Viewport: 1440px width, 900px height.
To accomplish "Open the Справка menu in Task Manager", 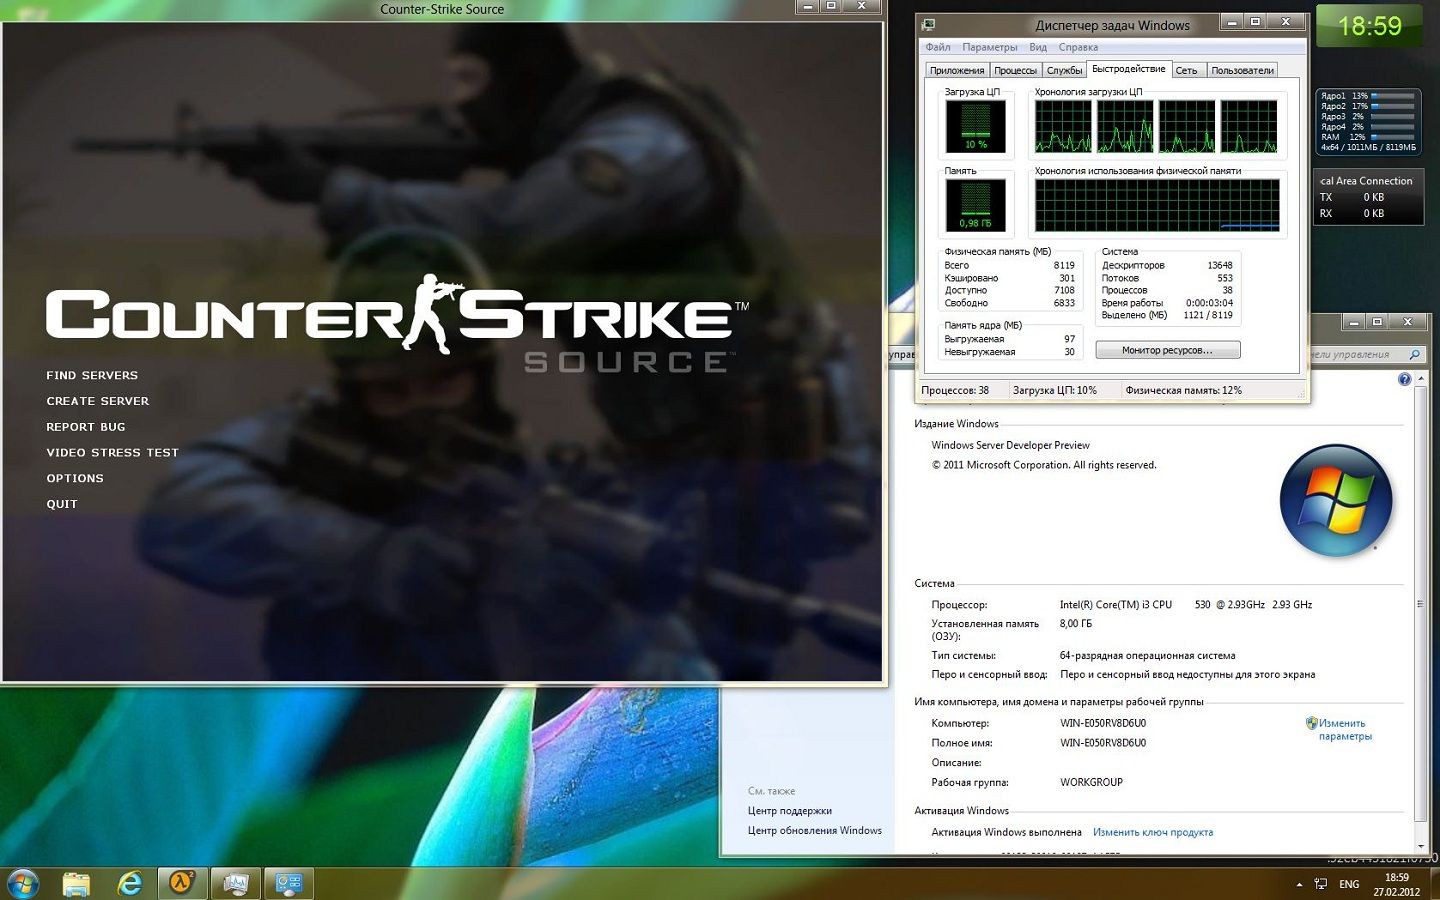I will (1078, 47).
